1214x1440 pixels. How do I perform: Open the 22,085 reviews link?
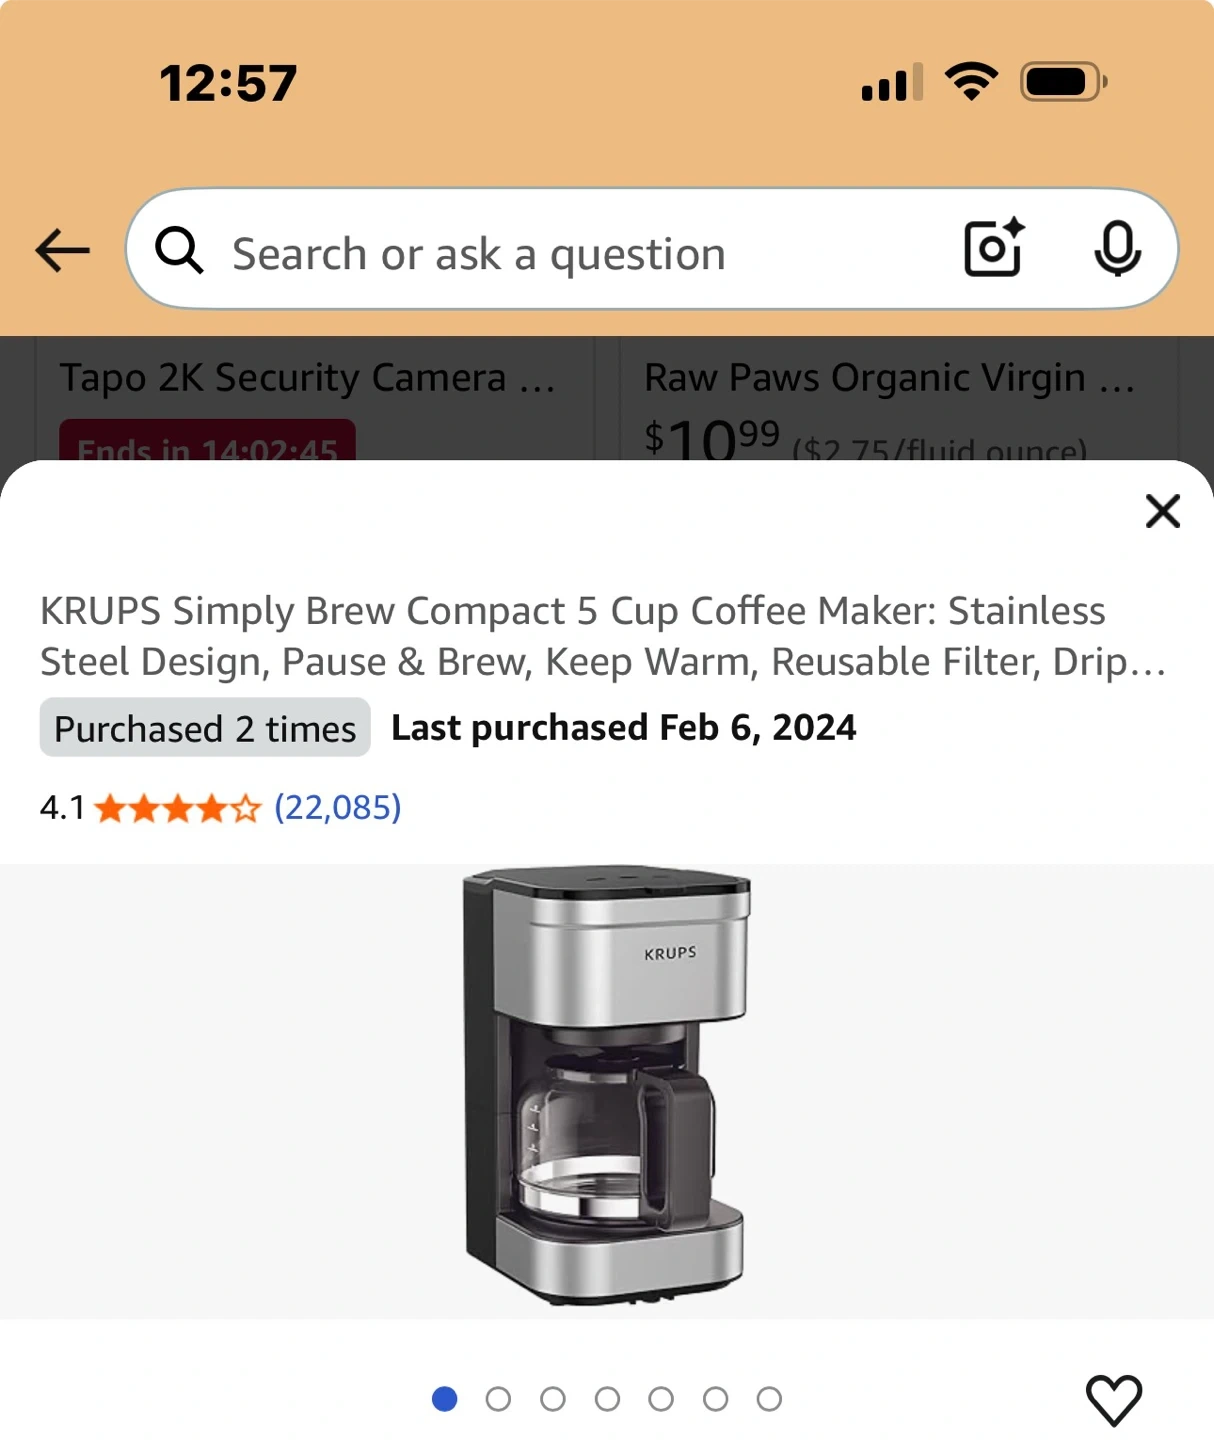(x=338, y=807)
